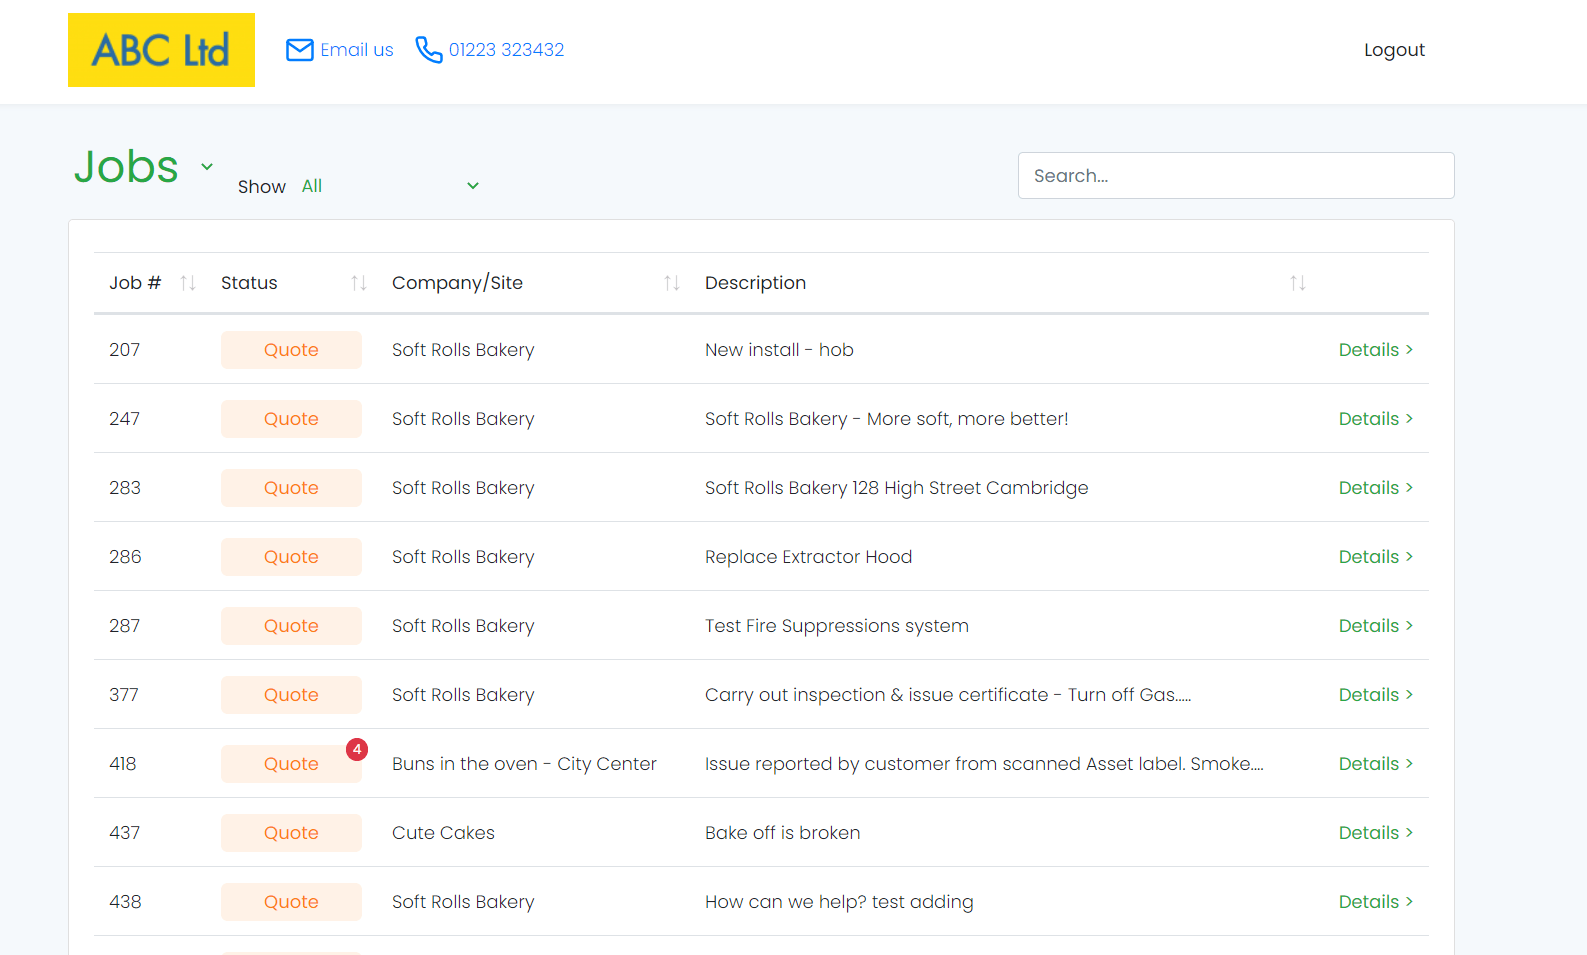Click description 'Carry out inspection & issue certificate'
This screenshot has height=955, width=1587.
point(877,695)
